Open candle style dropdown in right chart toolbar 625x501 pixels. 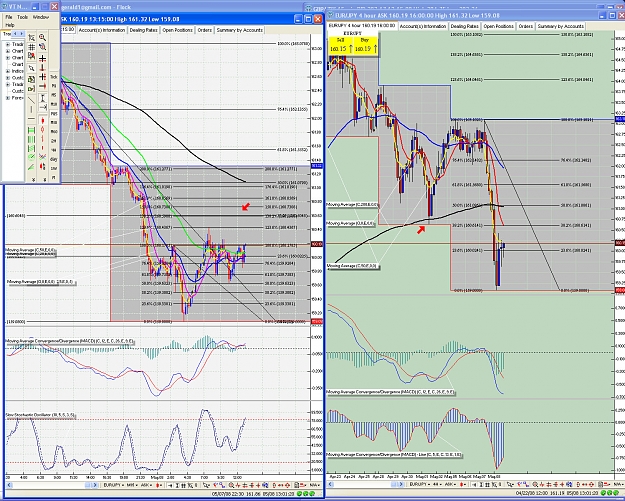[x=464, y=485]
